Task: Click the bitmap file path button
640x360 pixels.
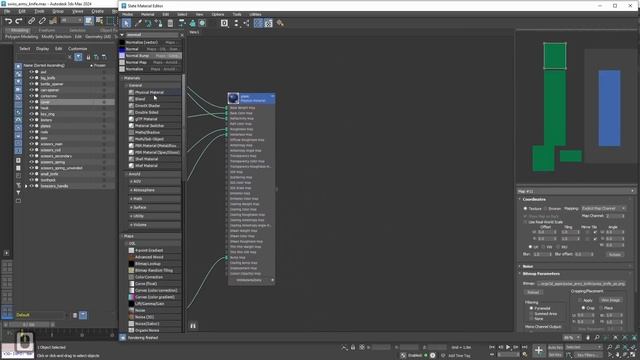Action: (x=582, y=283)
